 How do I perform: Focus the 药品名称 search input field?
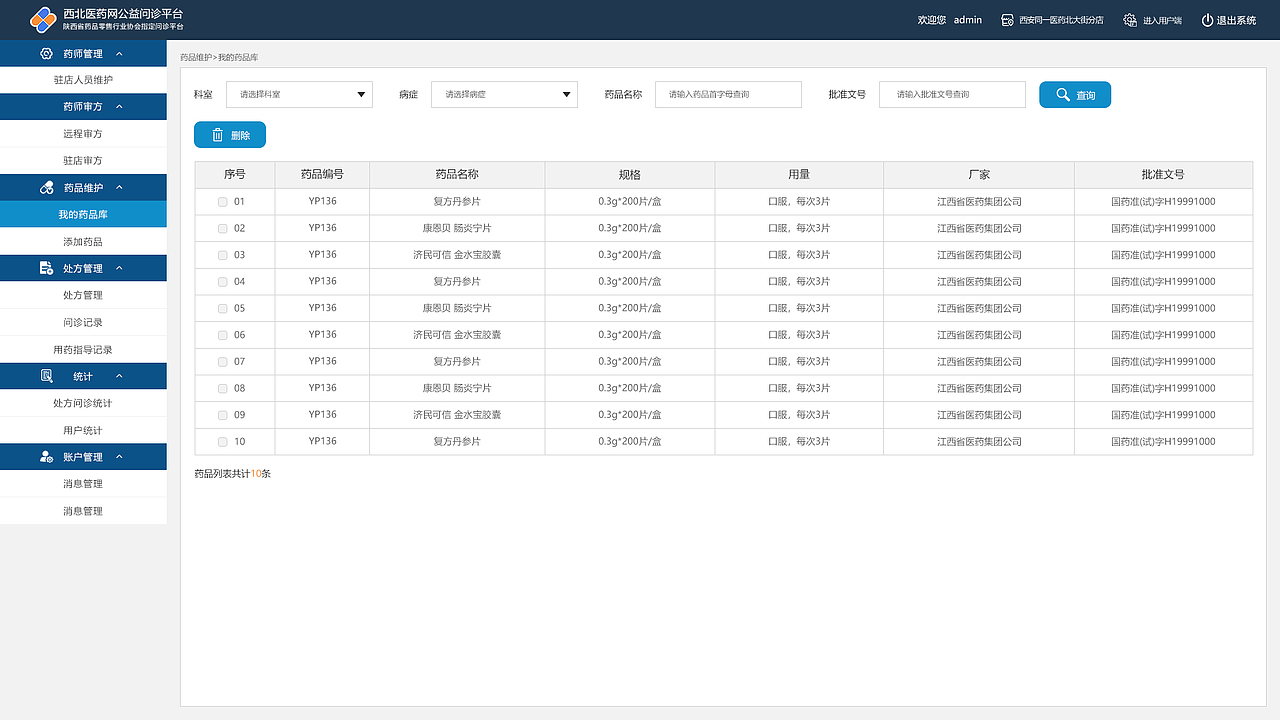click(x=728, y=94)
